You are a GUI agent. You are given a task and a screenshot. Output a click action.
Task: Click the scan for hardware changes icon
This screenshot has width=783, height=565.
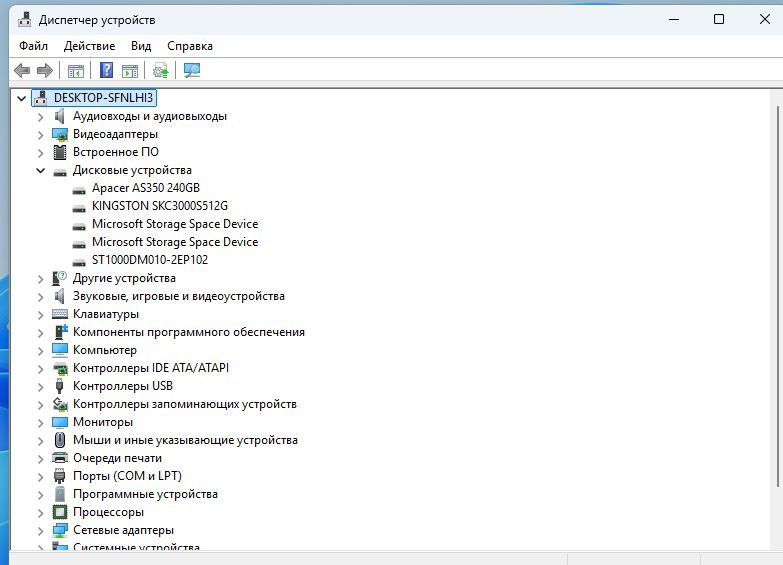pyautogui.click(x=192, y=70)
